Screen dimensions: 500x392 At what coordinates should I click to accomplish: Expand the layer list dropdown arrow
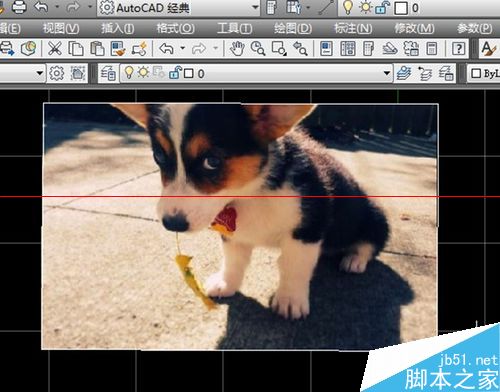pos(387,73)
